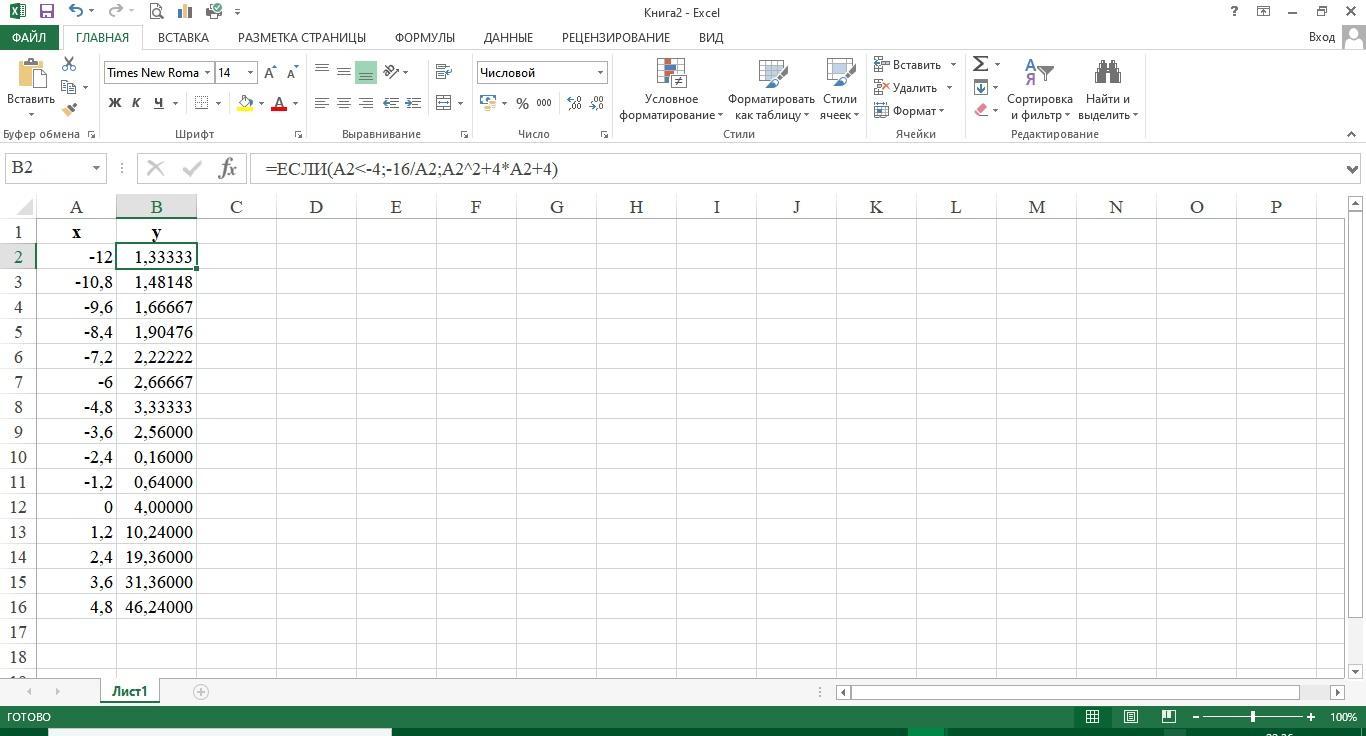Viewport: 1366px width, 736px height.
Task: Open the font size dropdown
Action: [x=250, y=72]
